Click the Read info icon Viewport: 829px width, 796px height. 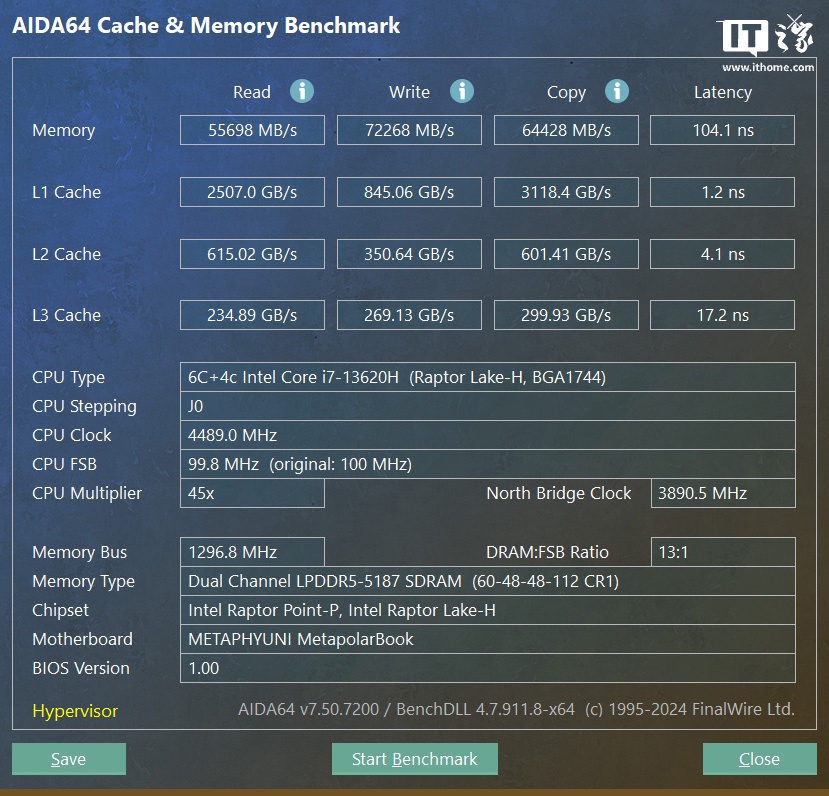[x=302, y=91]
